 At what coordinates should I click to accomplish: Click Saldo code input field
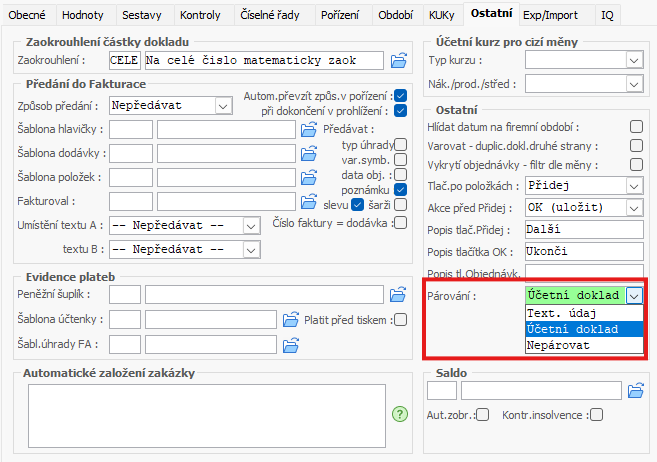(442, 390)
